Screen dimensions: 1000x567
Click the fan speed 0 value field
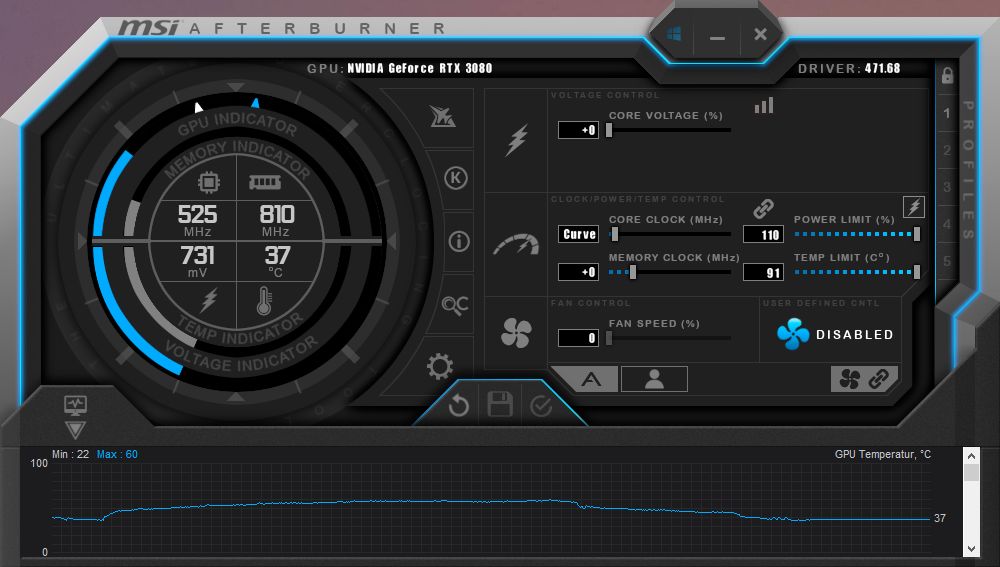(578, 338)
